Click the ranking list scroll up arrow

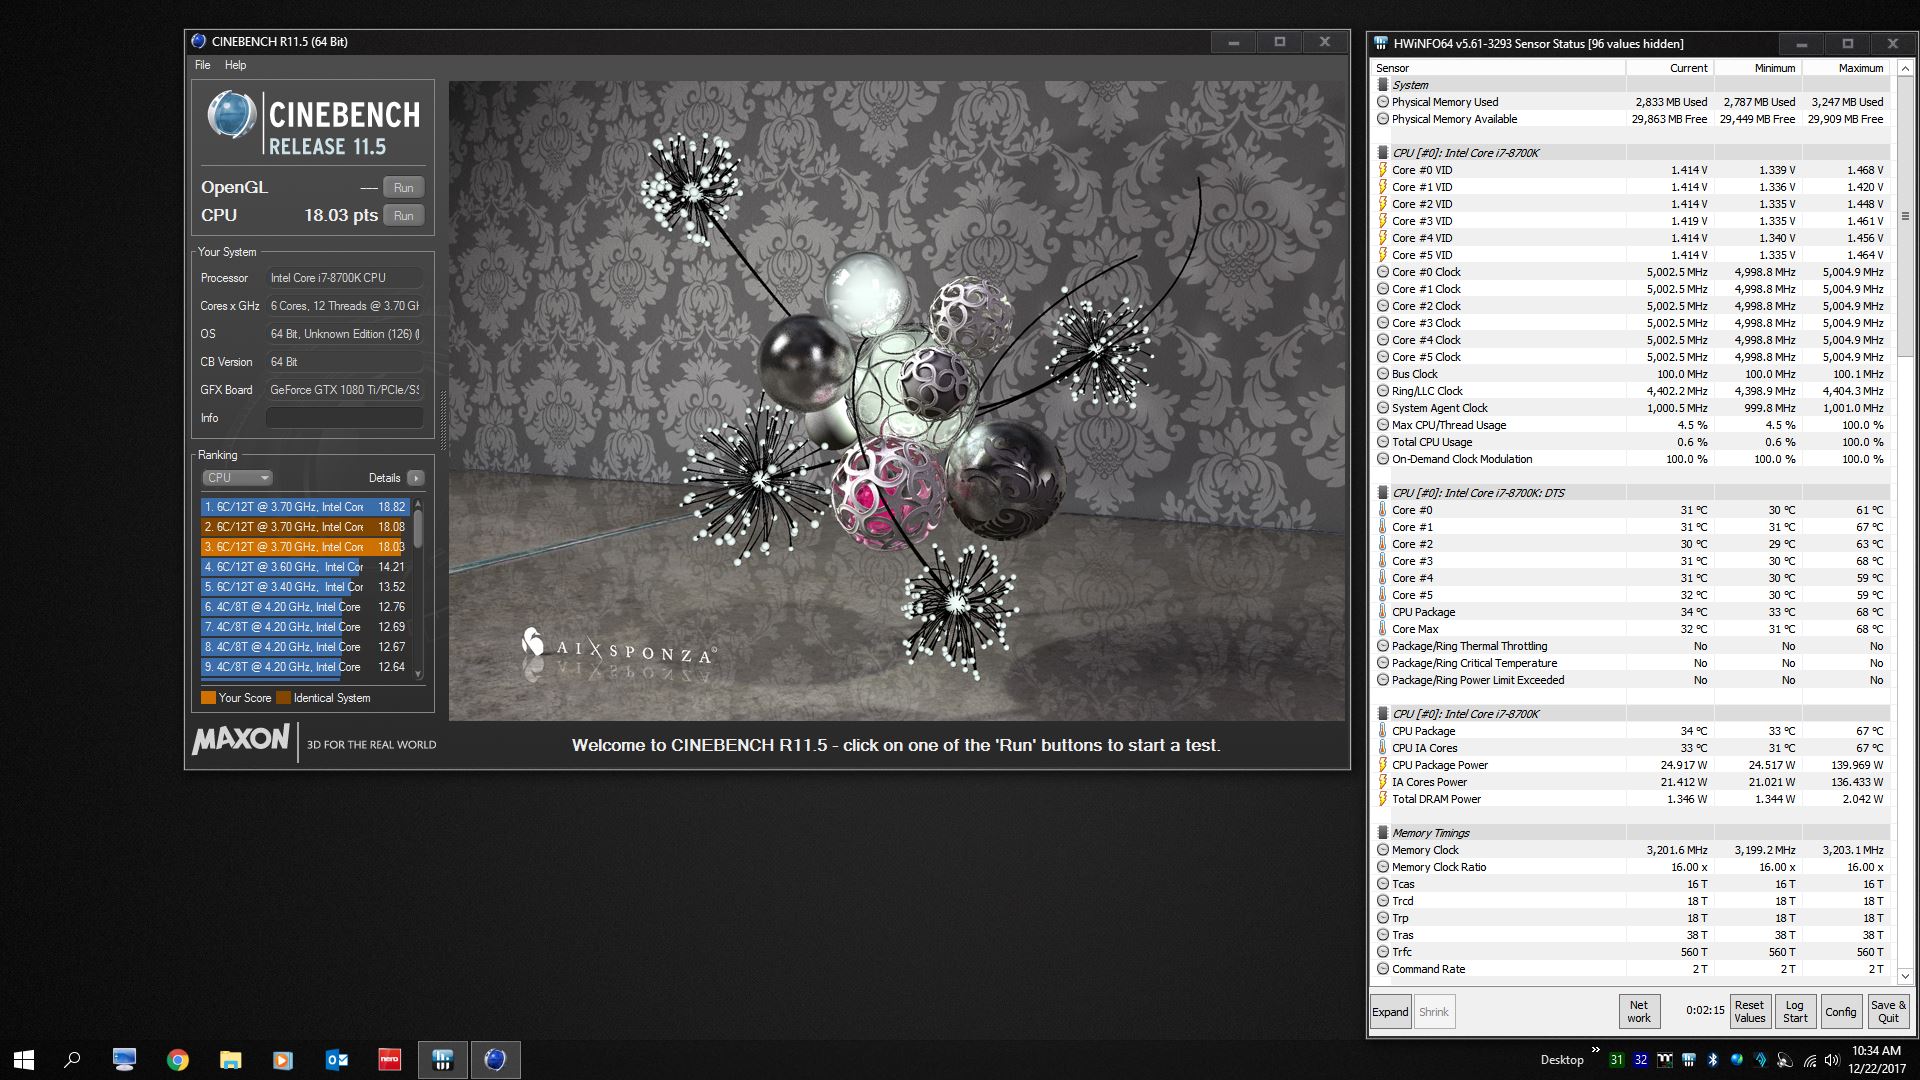tap(418, 503)
